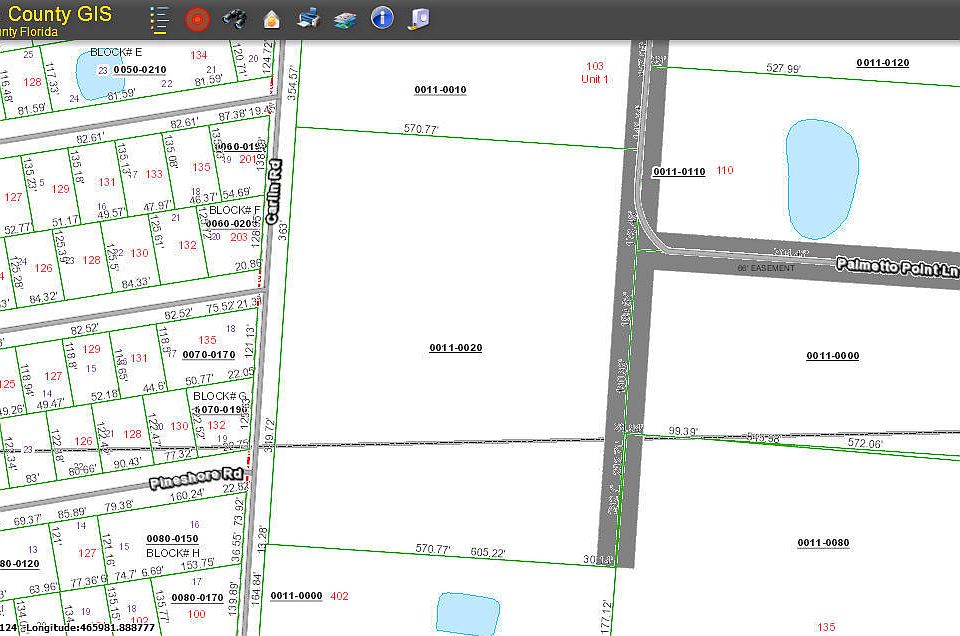Click parcel 0011-0110 label

679,172
